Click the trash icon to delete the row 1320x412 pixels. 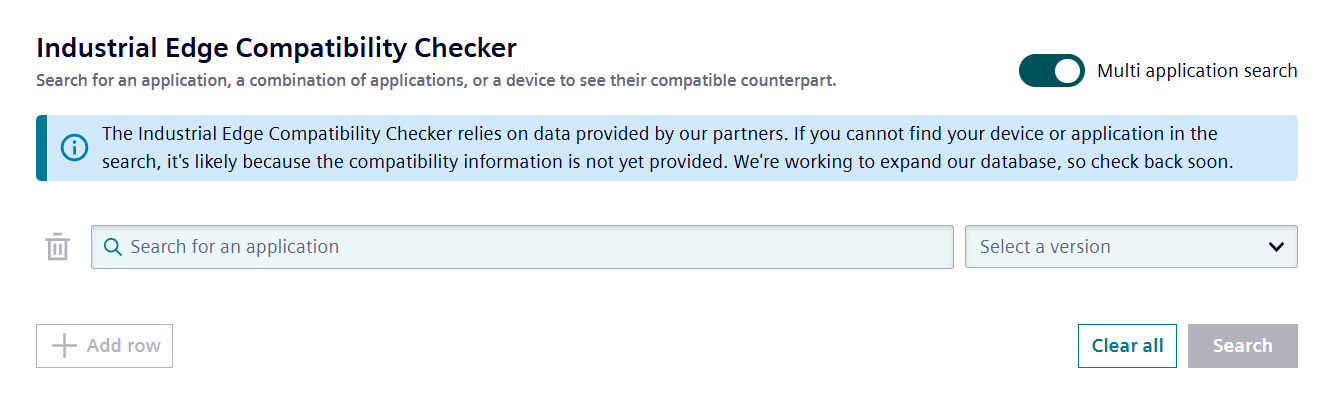[58, 247]
